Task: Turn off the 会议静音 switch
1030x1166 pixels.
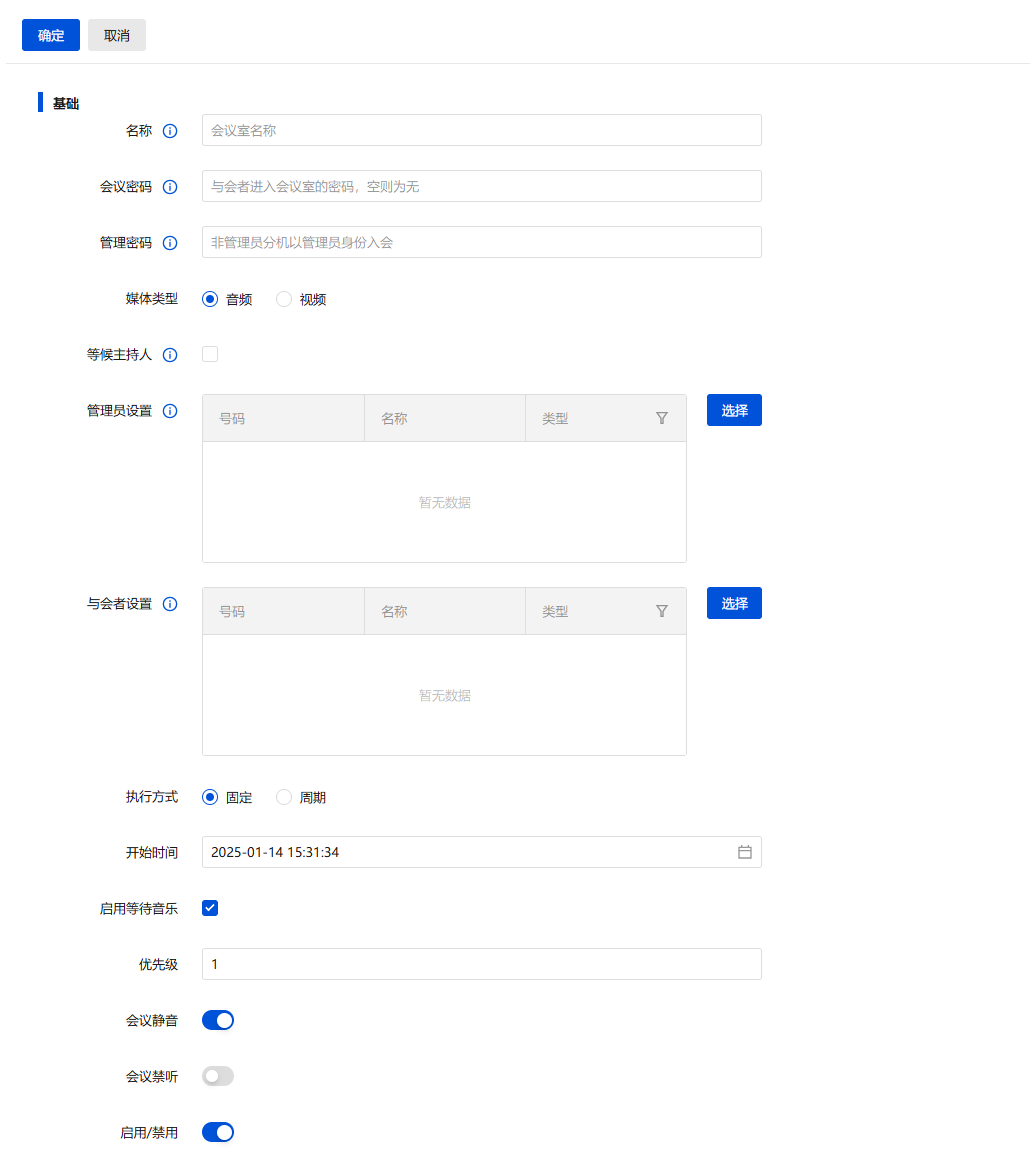Action: coord(218,1020)
